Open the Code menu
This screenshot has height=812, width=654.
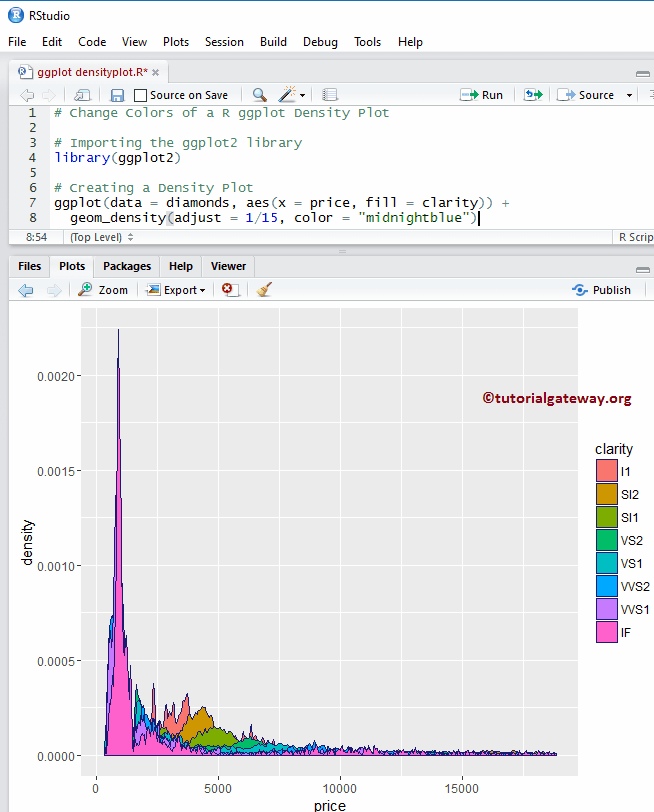tap(92, 42)
